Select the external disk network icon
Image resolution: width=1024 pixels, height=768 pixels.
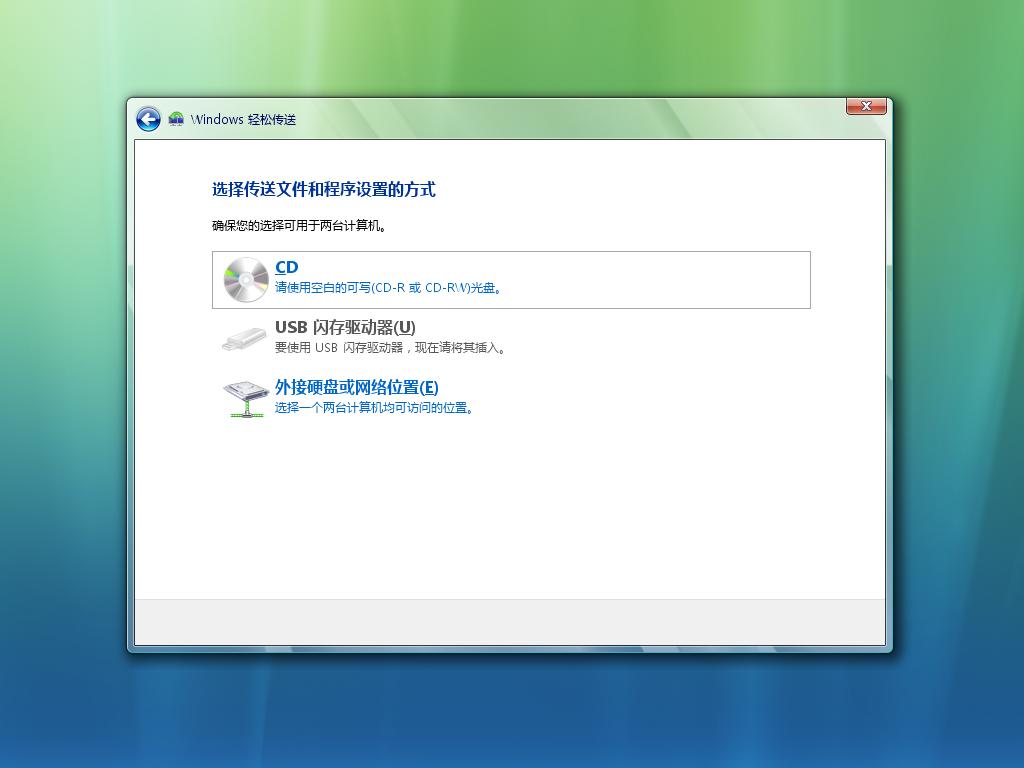coord(246,398)
